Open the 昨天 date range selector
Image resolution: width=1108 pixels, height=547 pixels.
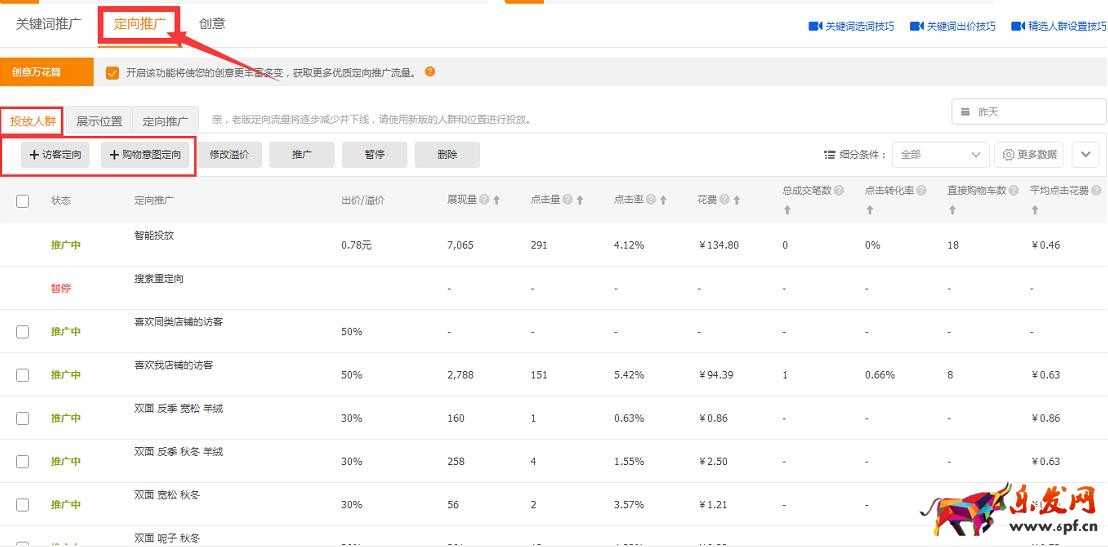coord(1028,112)
